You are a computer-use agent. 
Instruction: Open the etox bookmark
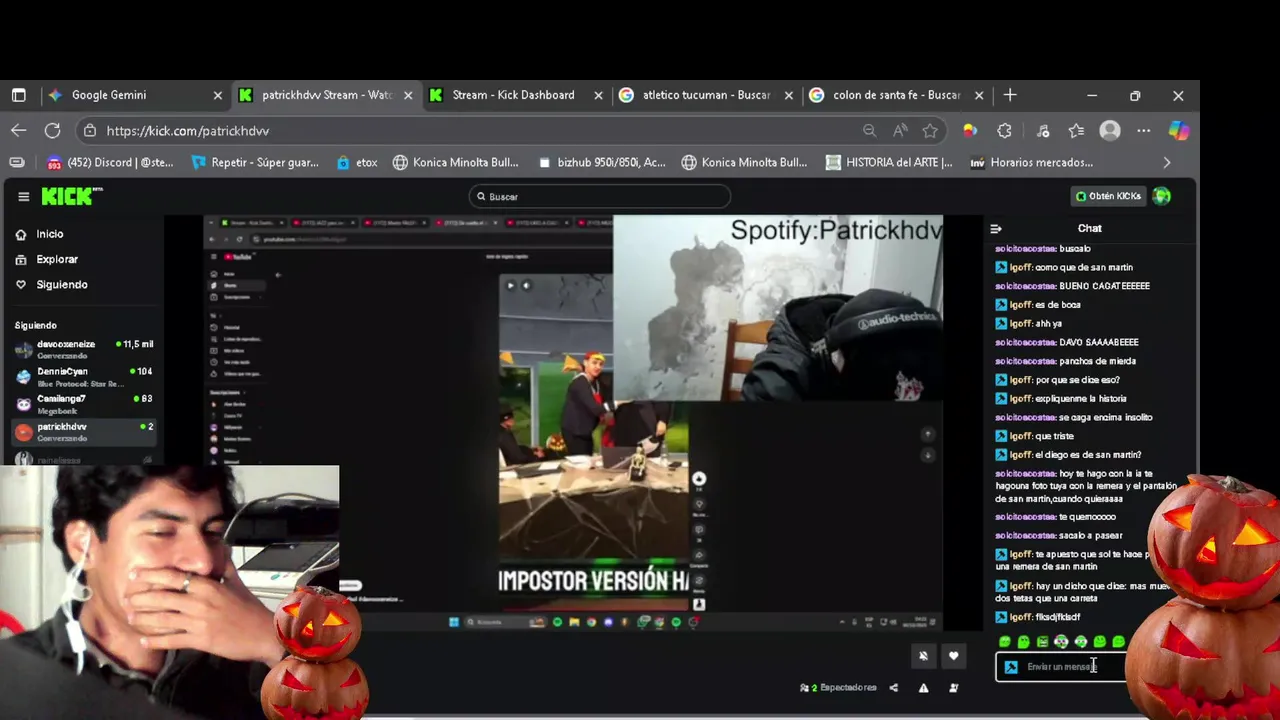[x=357, y=162]
